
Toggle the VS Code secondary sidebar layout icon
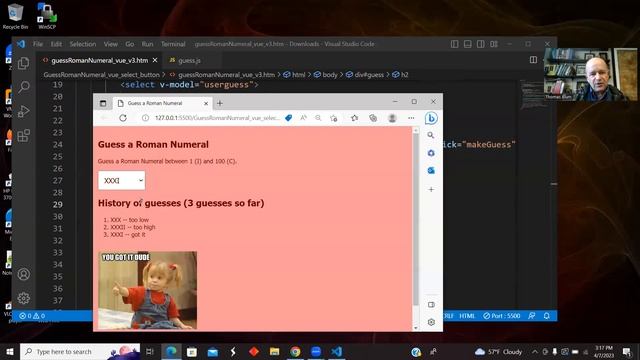tap(481, 44)
